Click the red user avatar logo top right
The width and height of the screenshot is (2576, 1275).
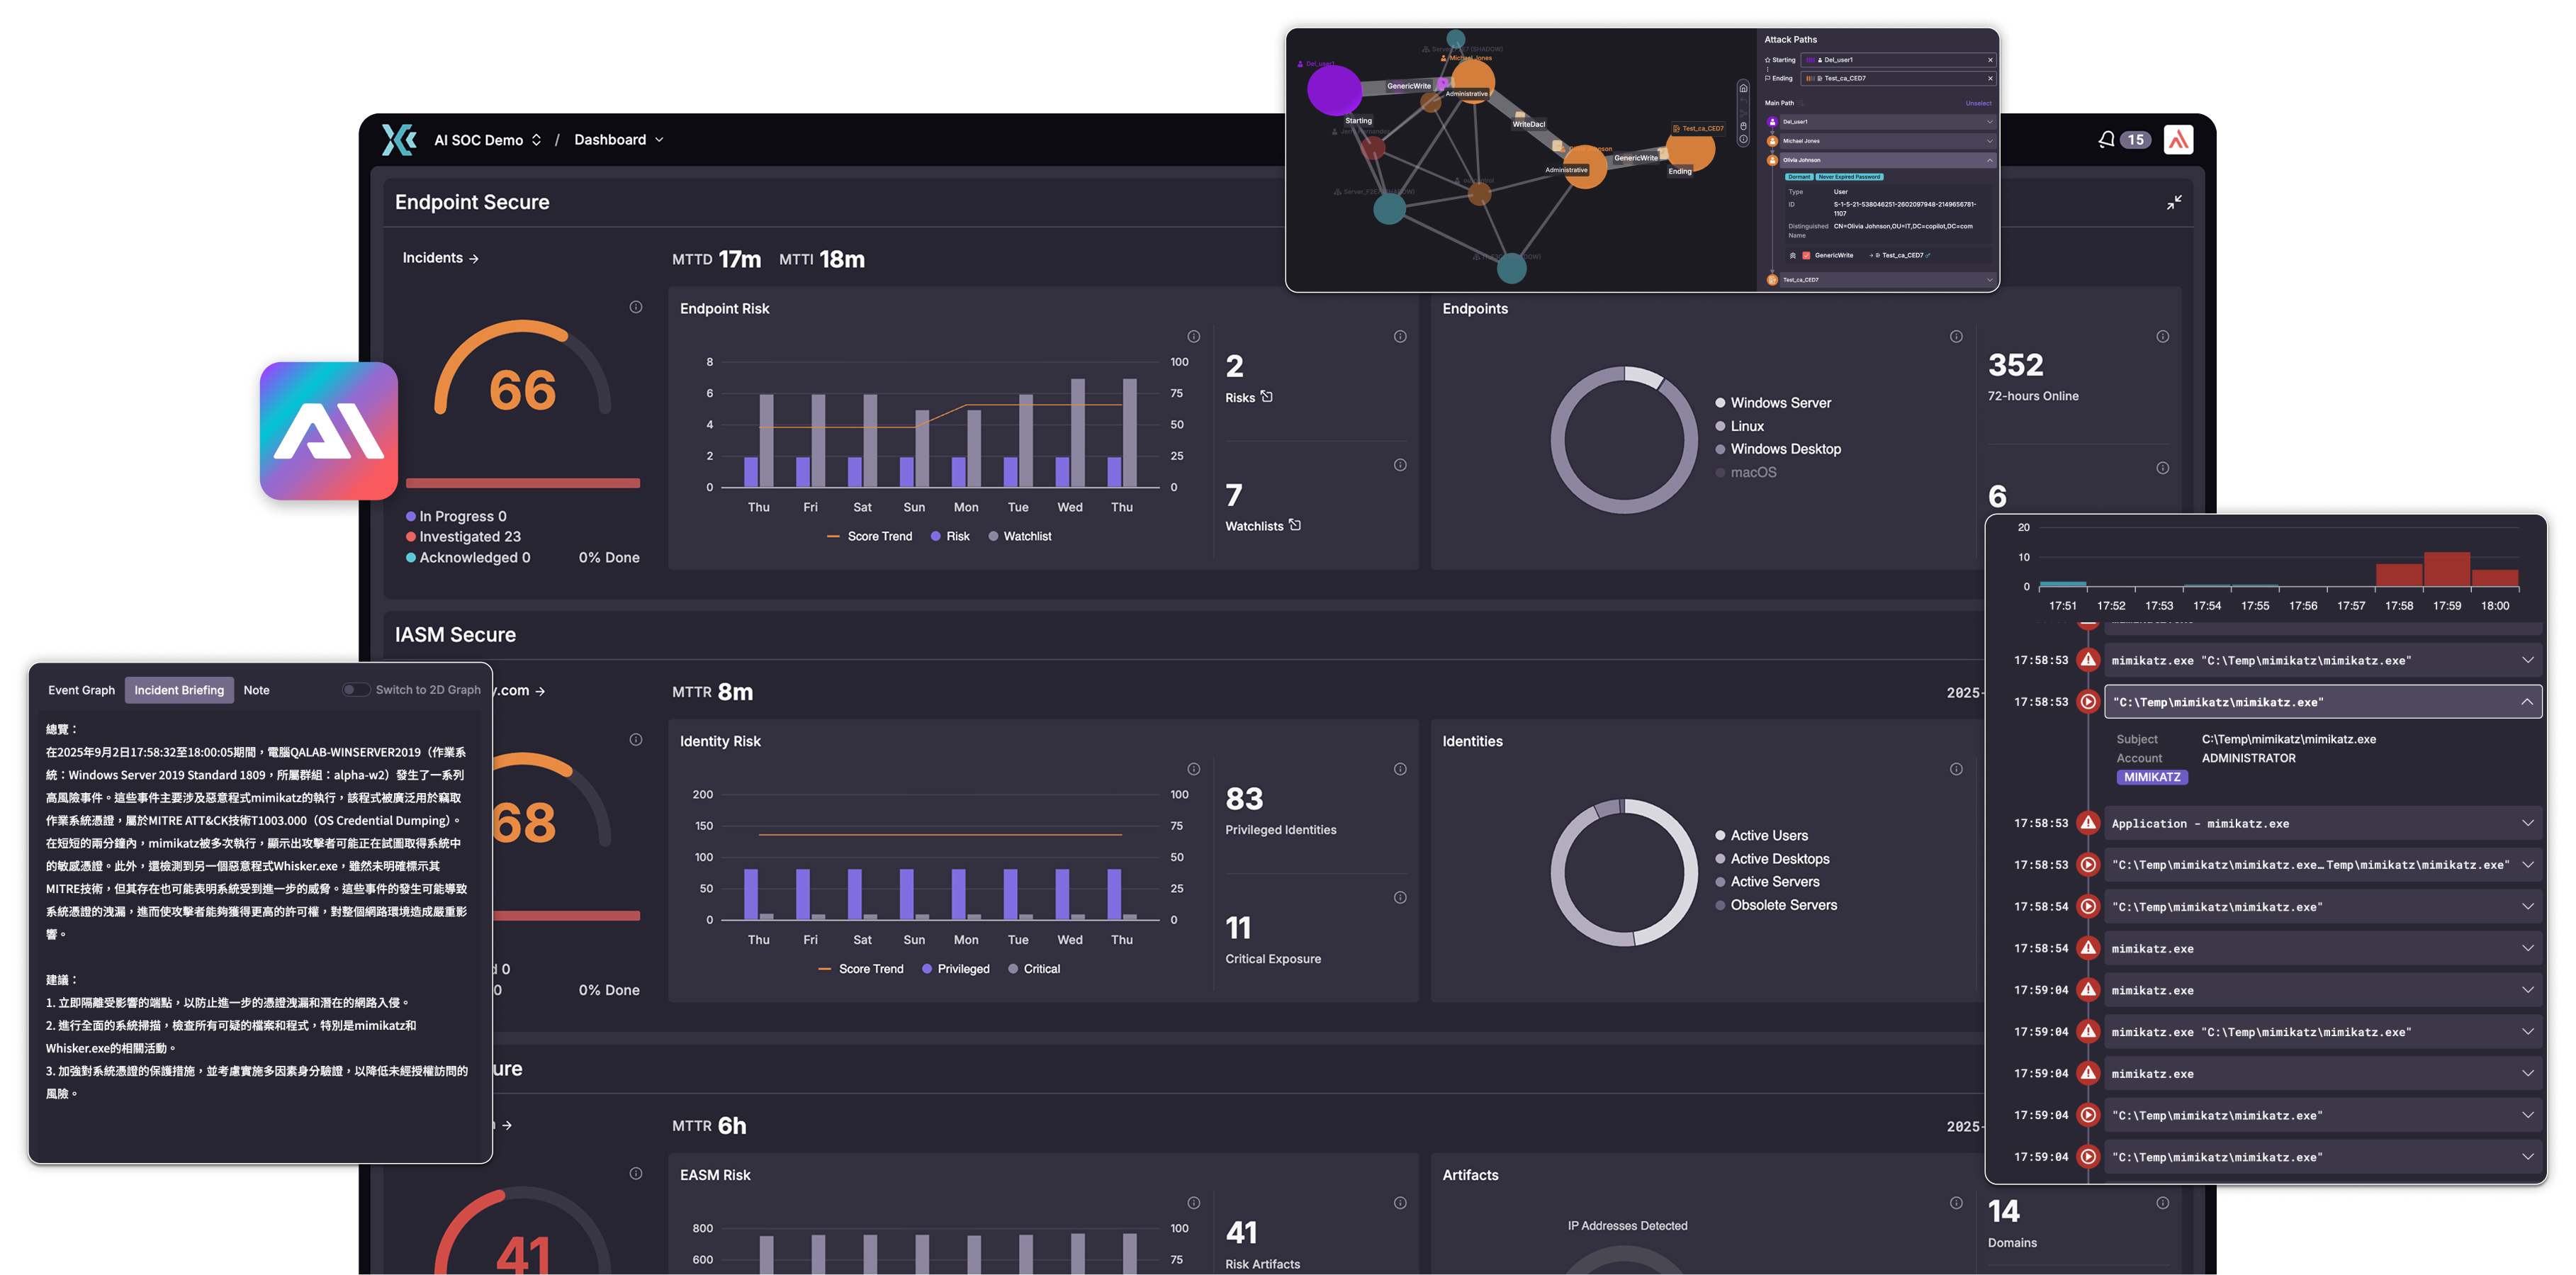coord(2178,139)
